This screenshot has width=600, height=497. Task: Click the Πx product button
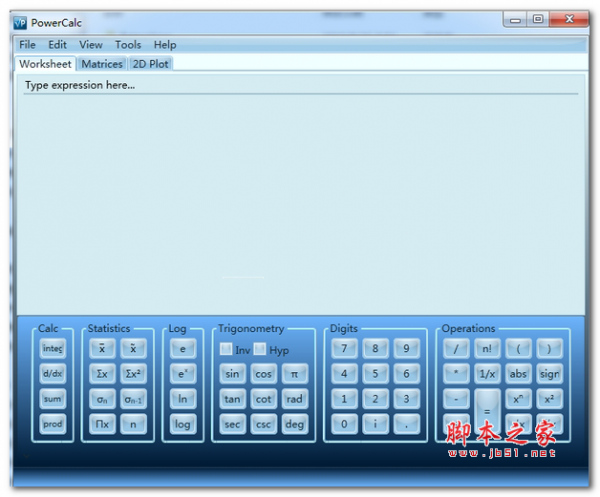click(x=102, y=424)
